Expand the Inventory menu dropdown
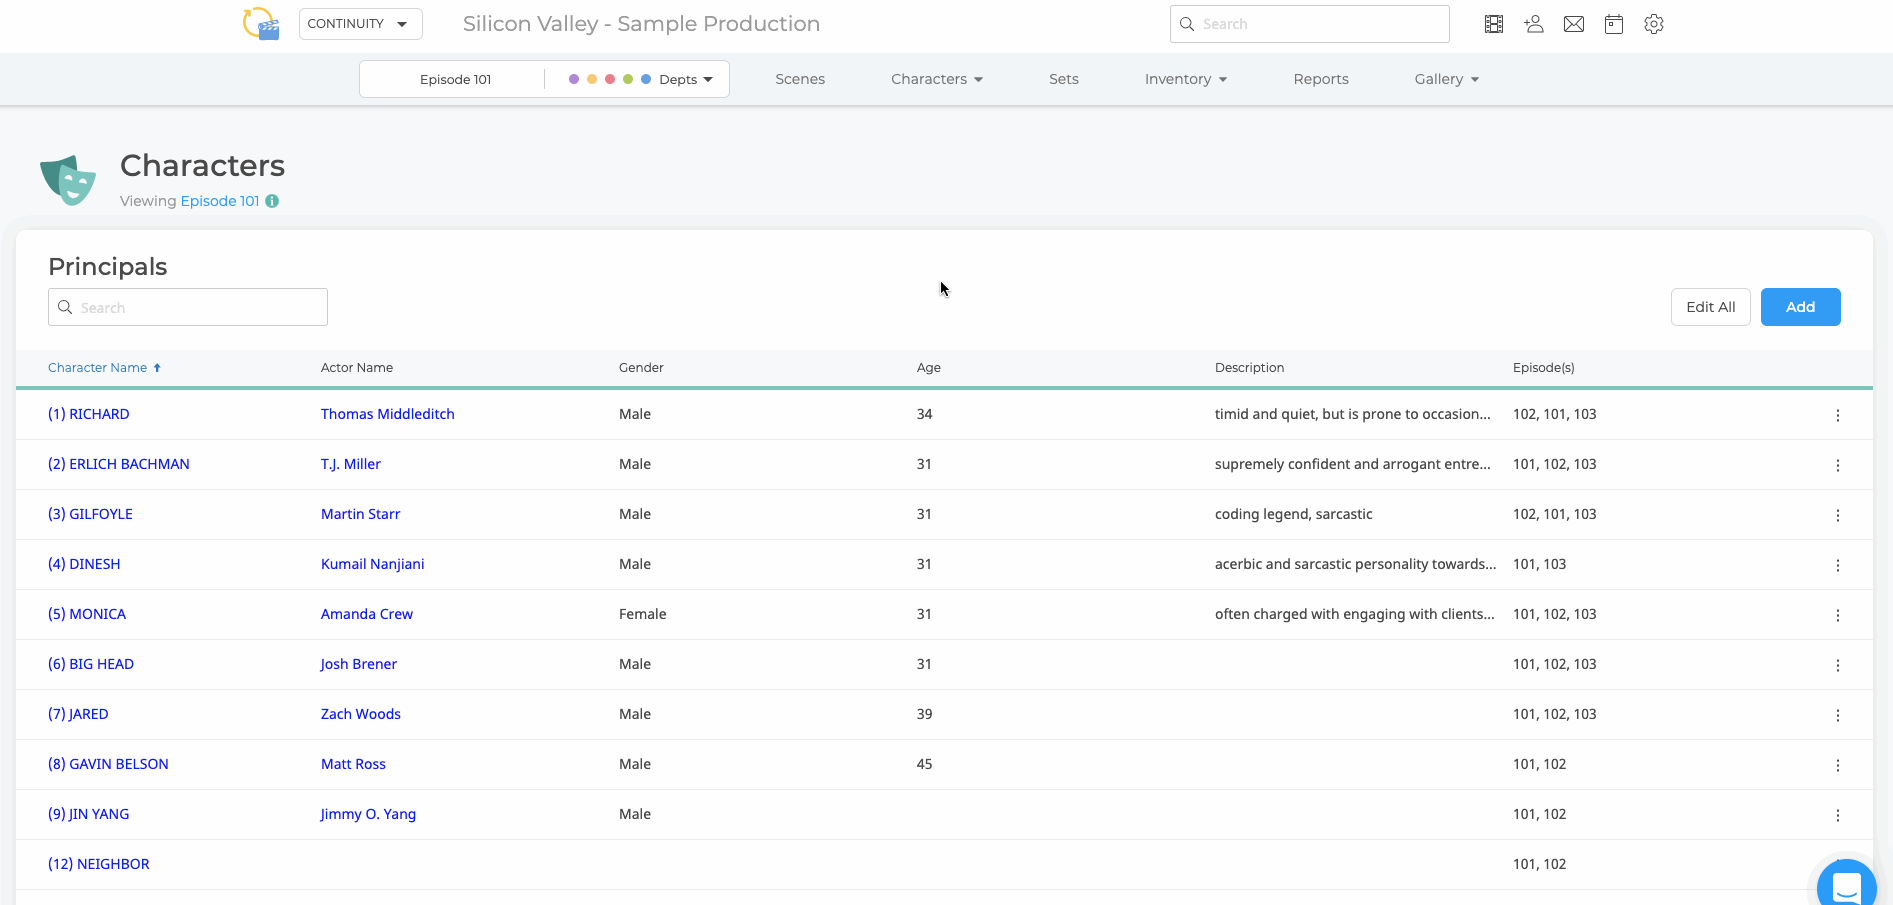1893x905 pixels. click(1186, 79)
